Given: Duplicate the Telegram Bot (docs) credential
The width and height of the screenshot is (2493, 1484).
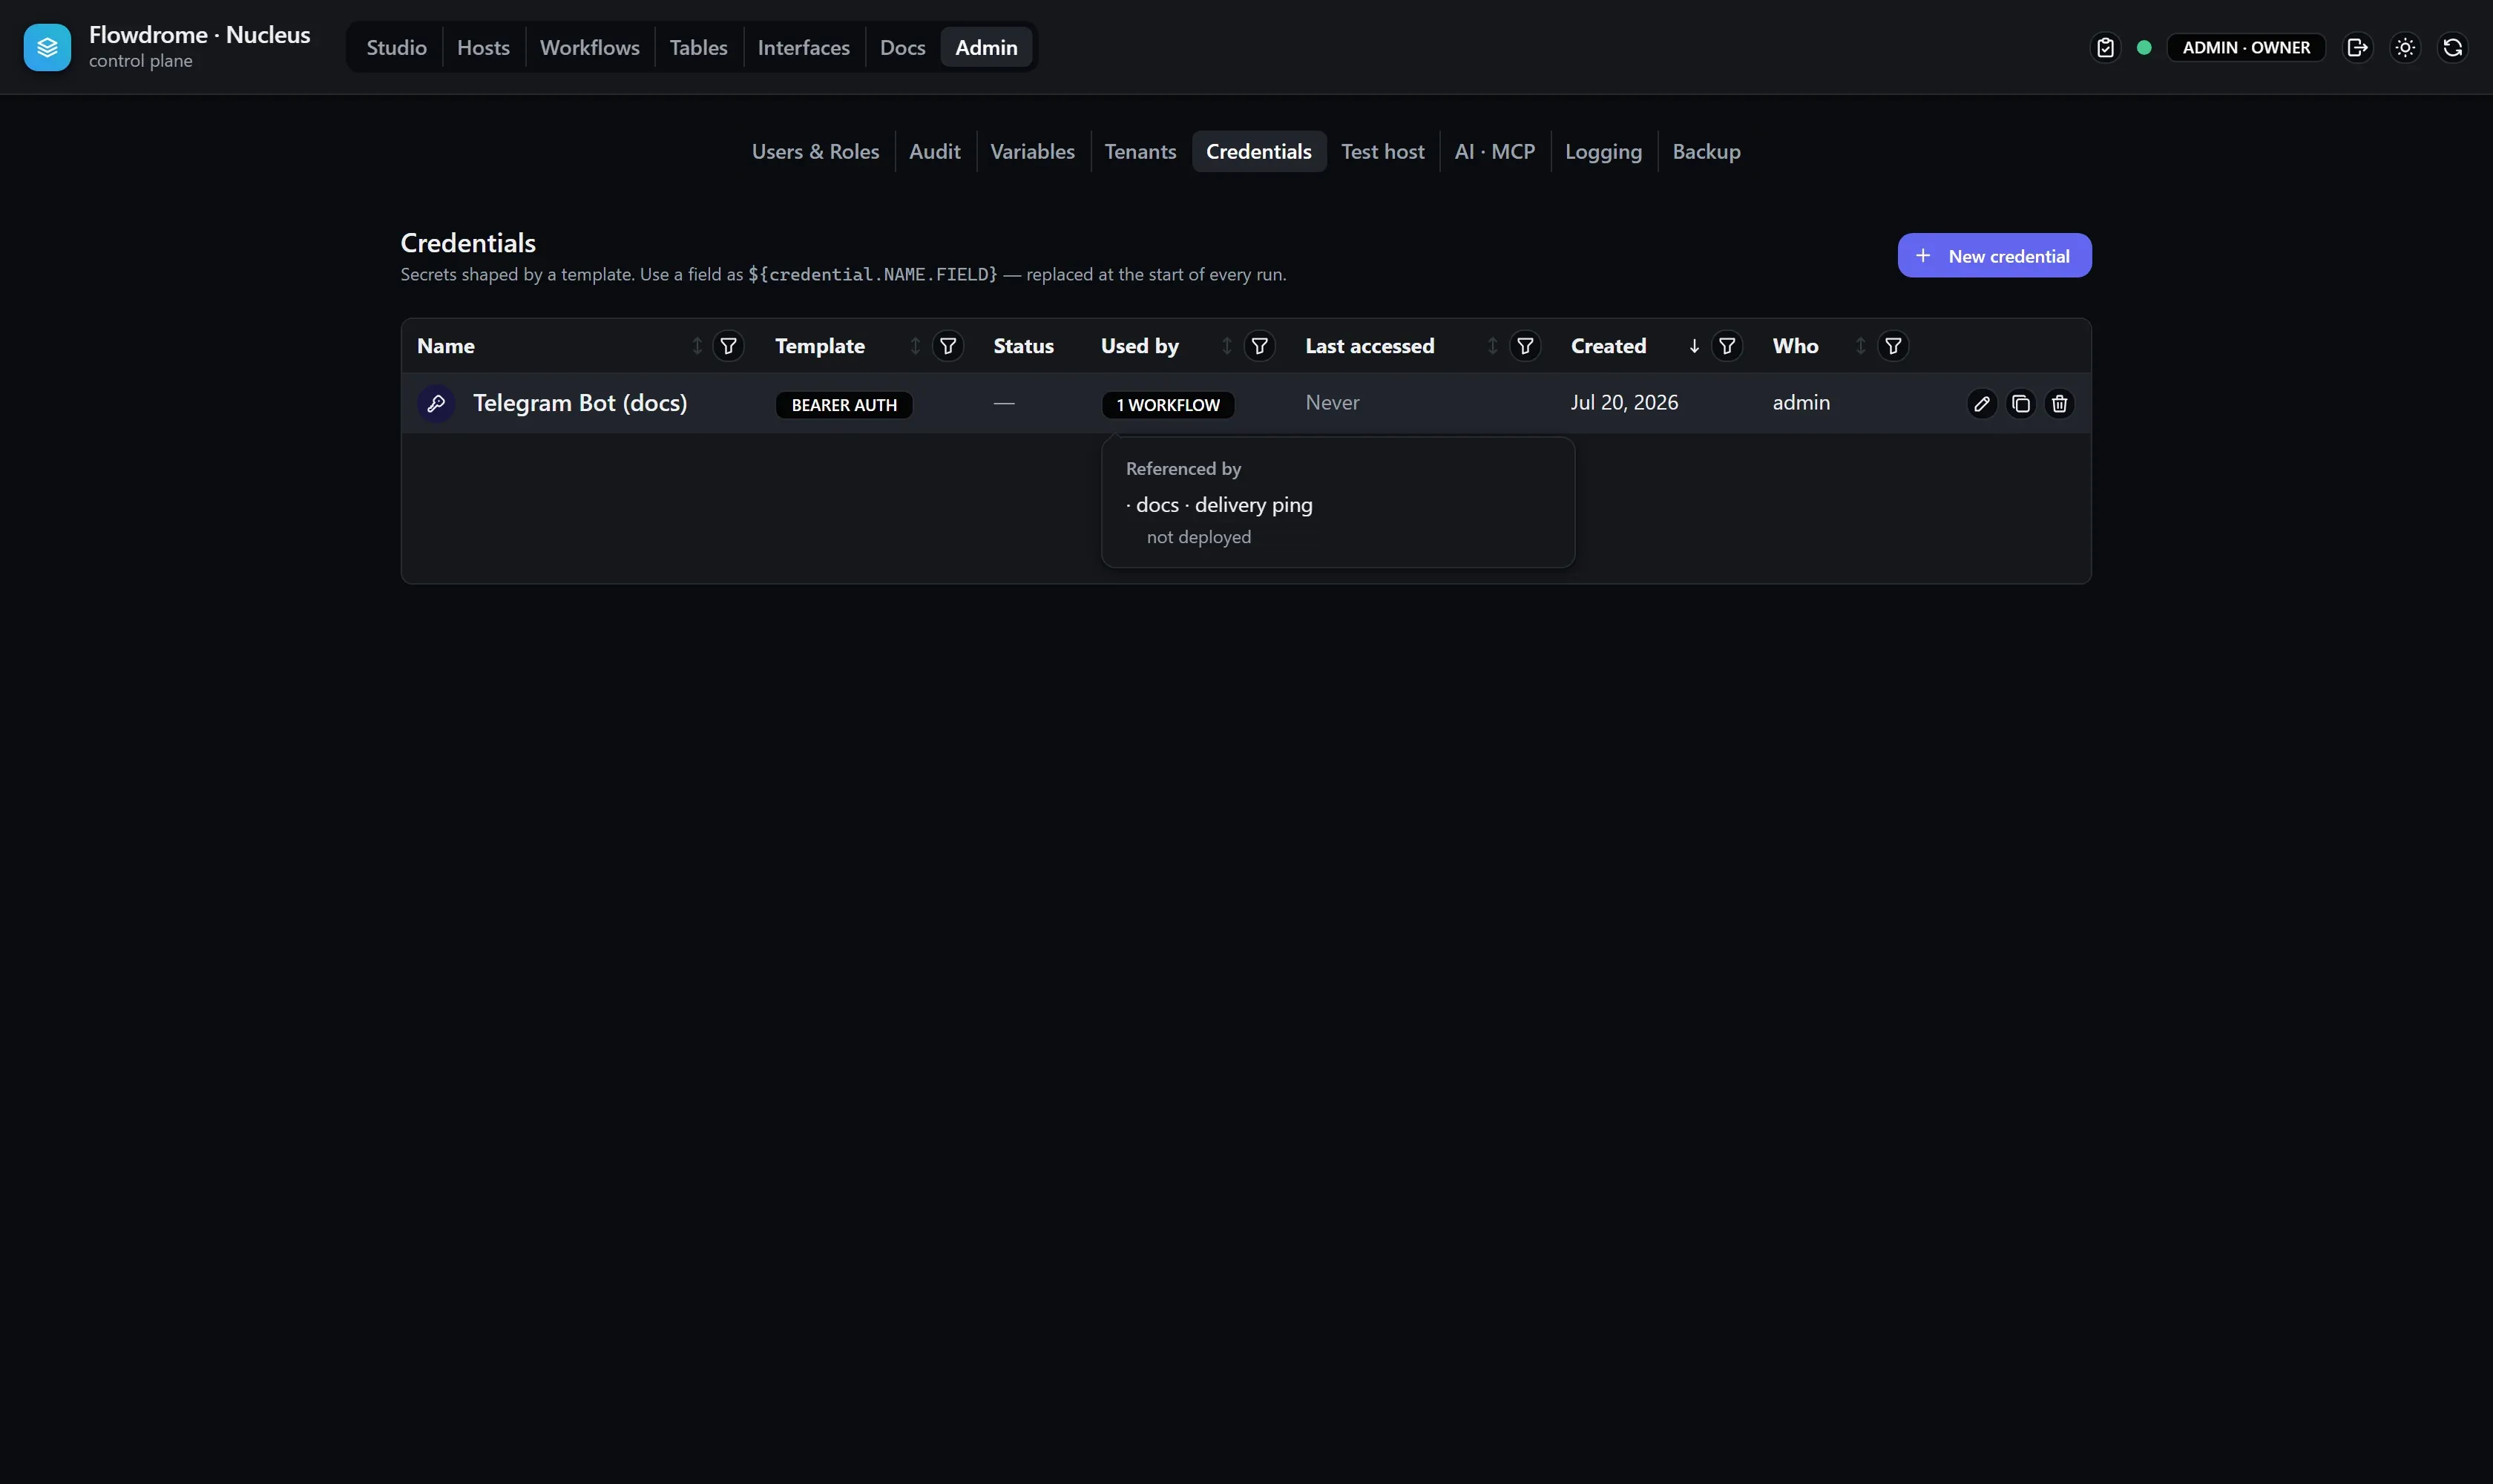Looking at the screenshot, I should [x=2020, y=404].
